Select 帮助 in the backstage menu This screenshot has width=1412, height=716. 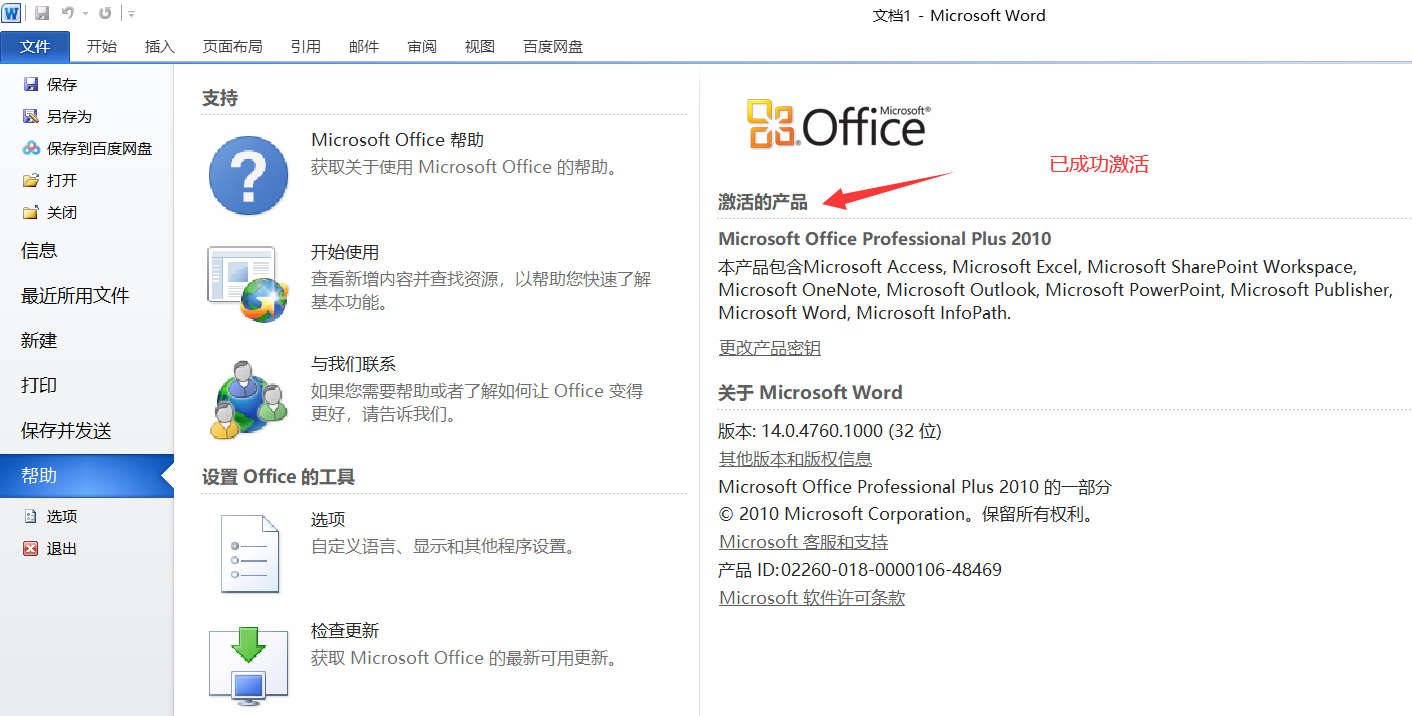coord(87,476)
